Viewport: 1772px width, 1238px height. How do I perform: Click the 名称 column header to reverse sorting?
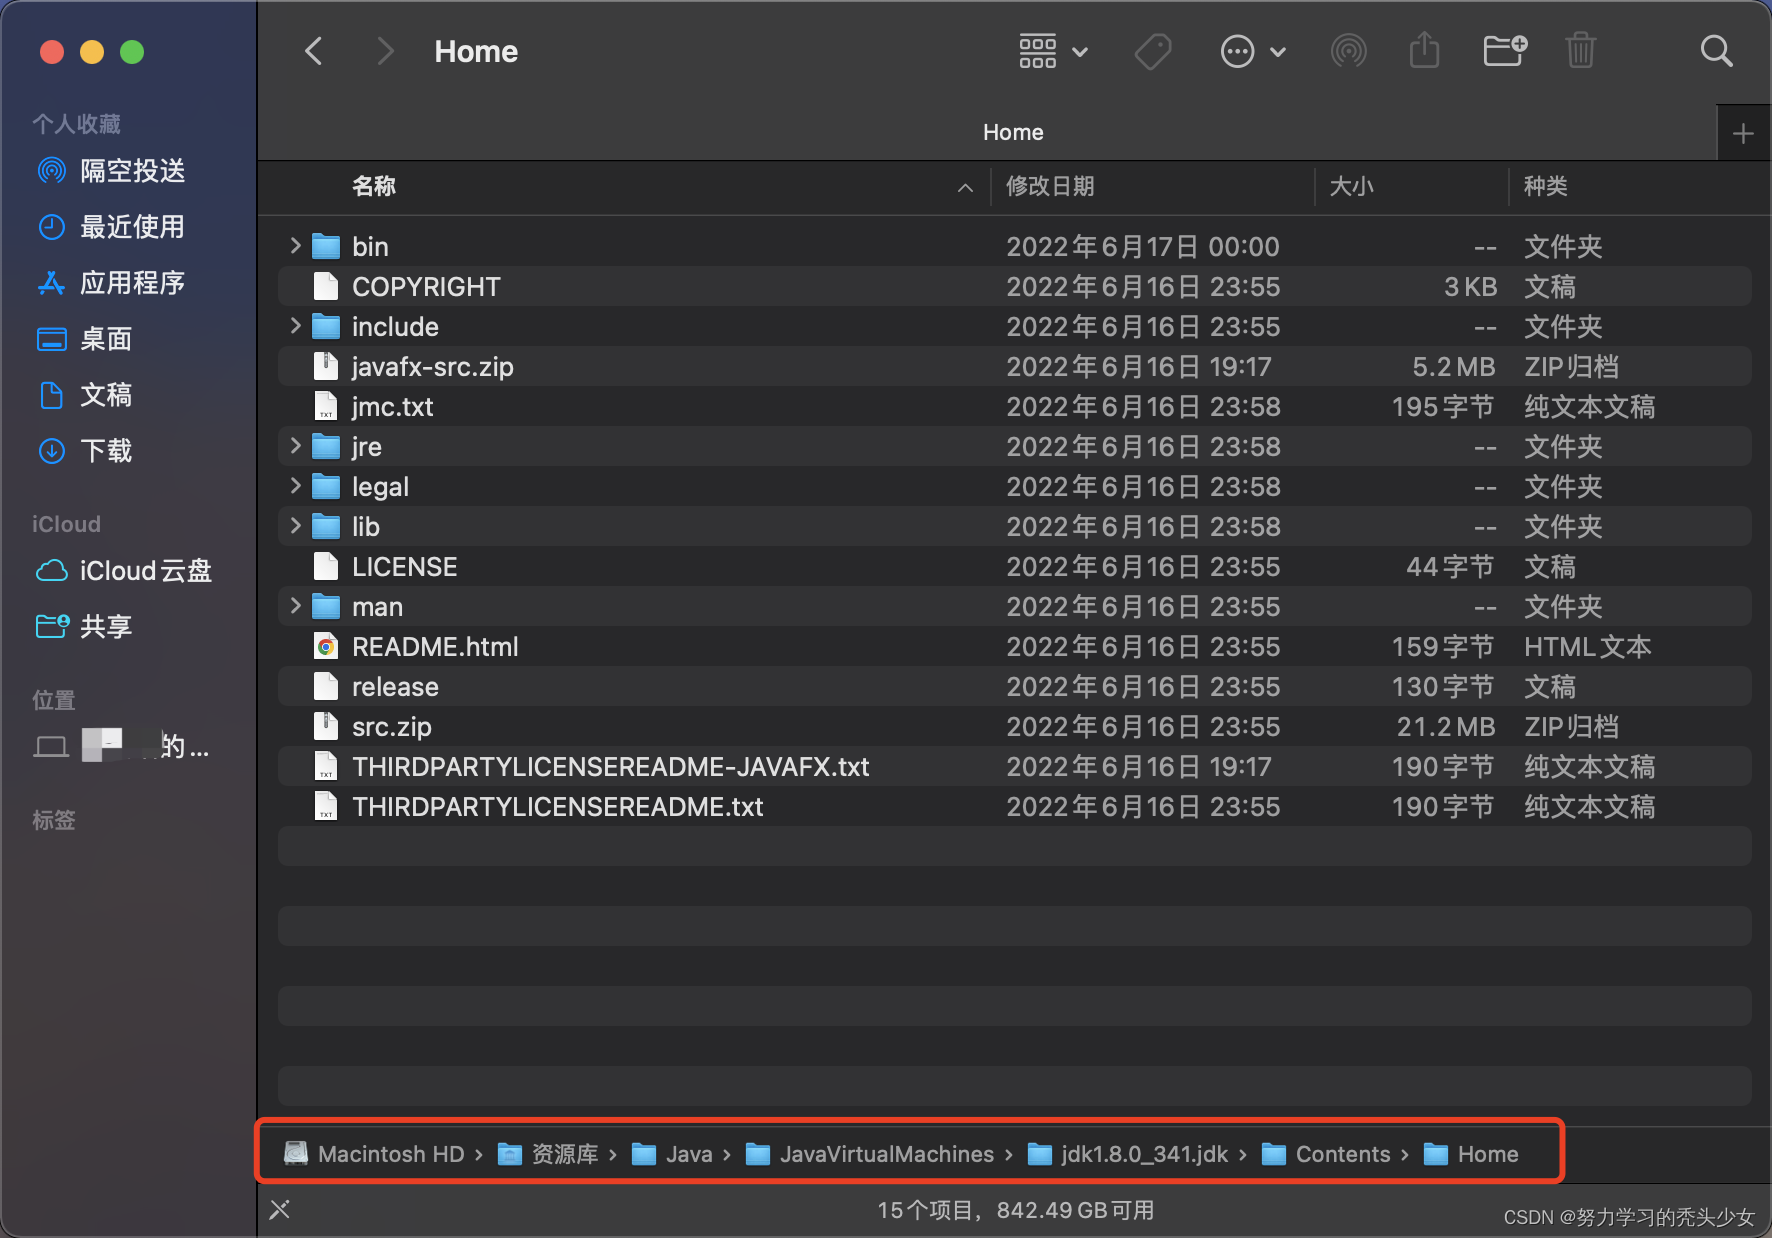(373, 187)
